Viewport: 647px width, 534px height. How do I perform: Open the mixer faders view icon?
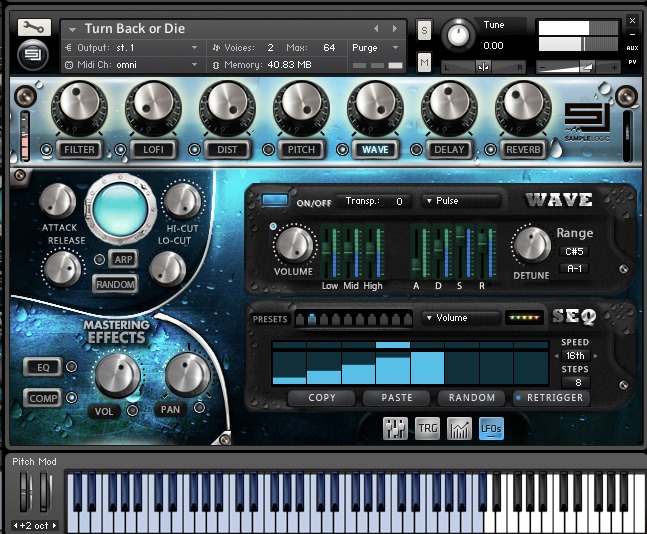click(396, 428)
